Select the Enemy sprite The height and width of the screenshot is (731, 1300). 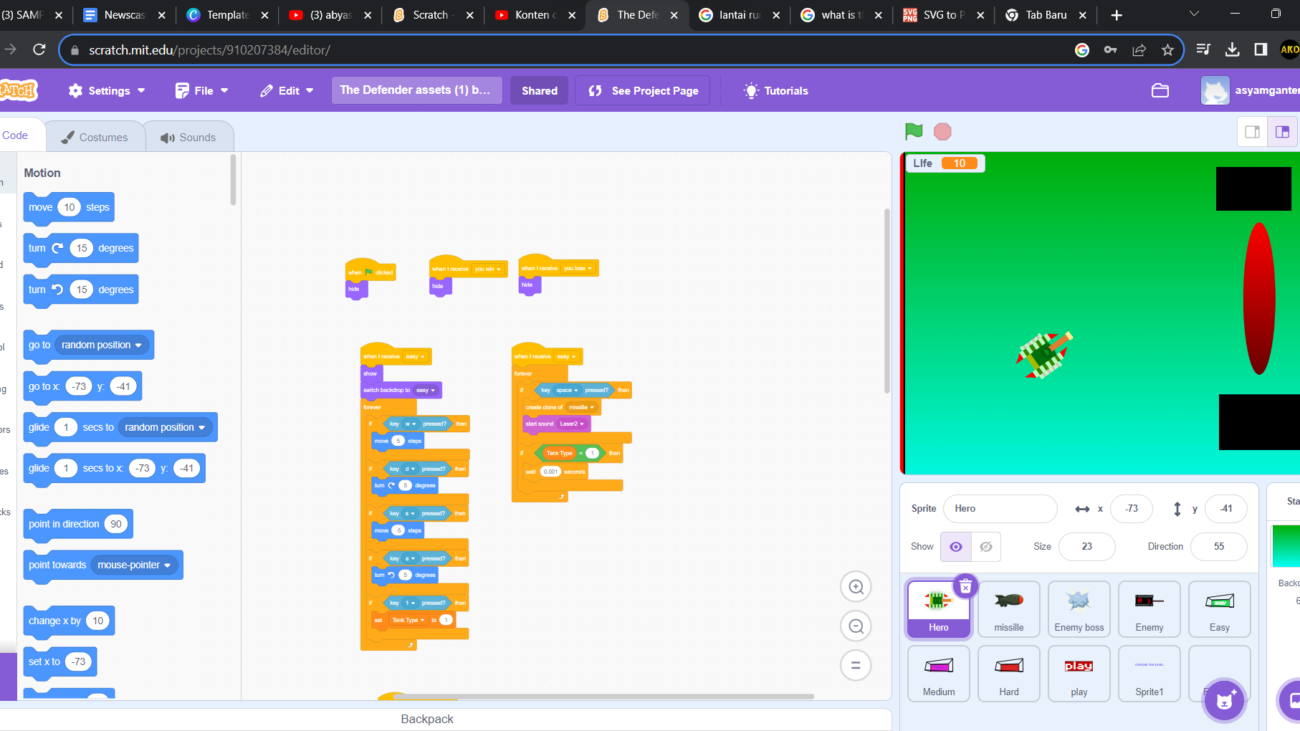point(1149,609)
